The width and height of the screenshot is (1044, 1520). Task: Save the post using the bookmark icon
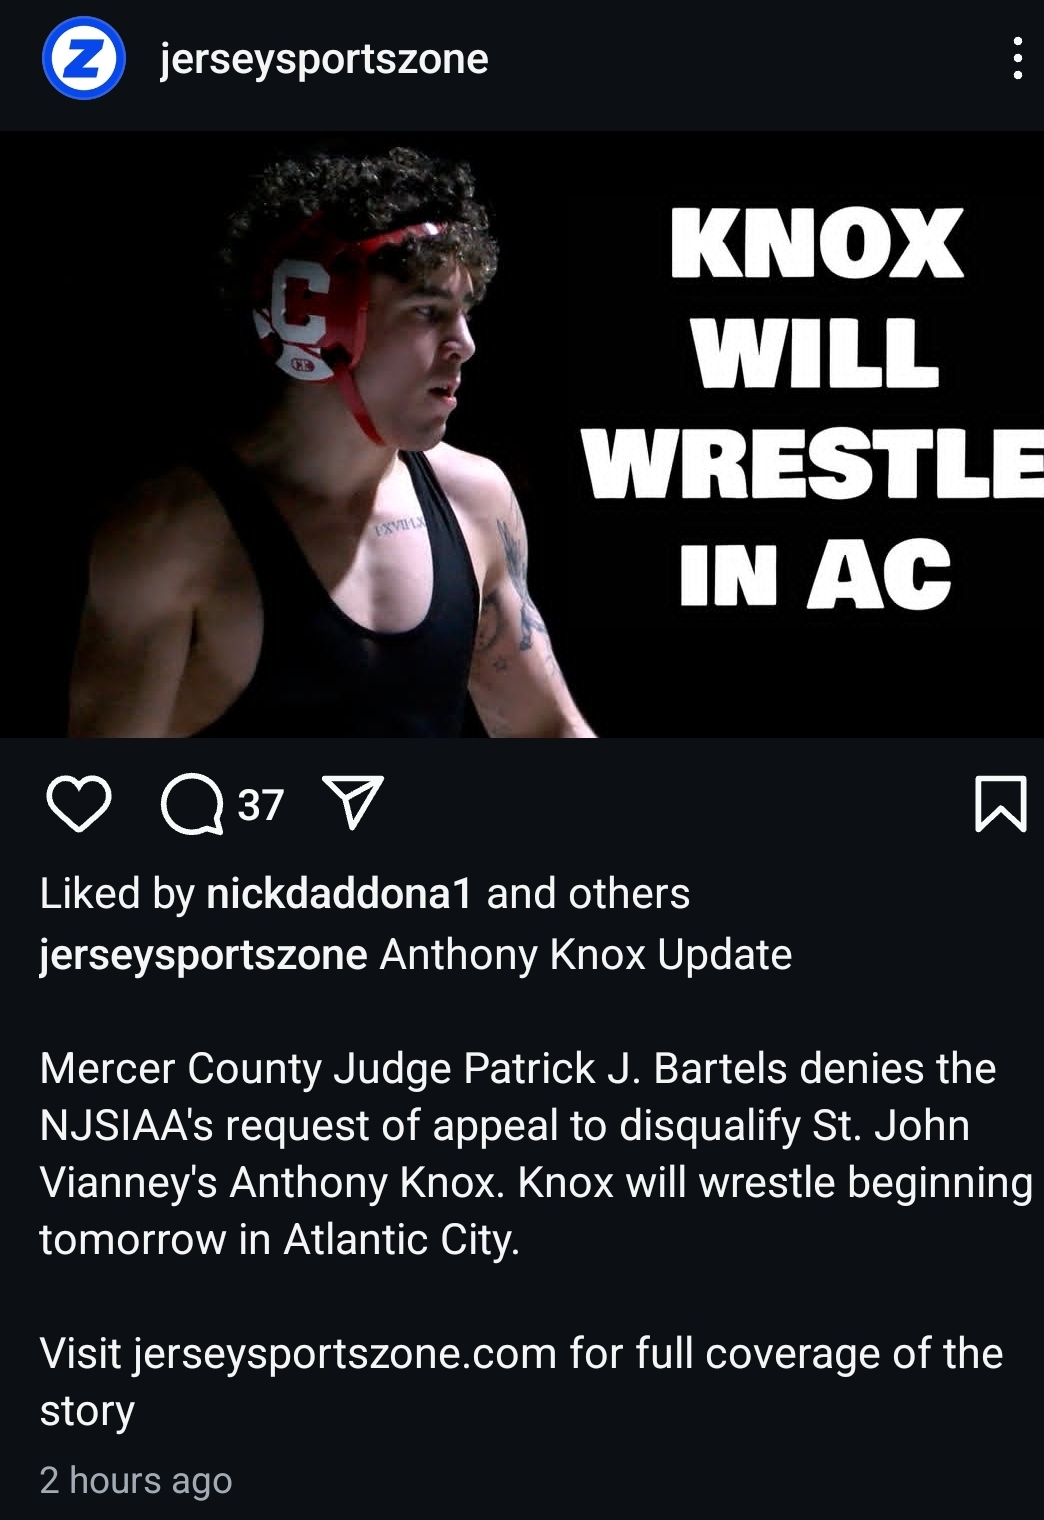coord(1000,804)
